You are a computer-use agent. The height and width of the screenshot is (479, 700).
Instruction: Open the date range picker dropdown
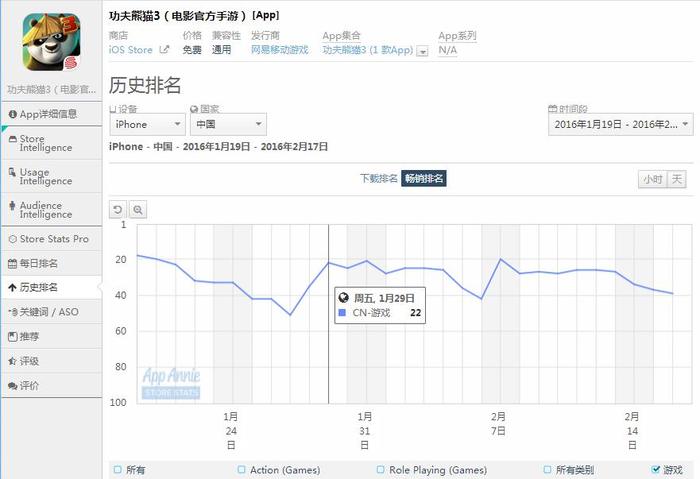[x=621, y=124]
